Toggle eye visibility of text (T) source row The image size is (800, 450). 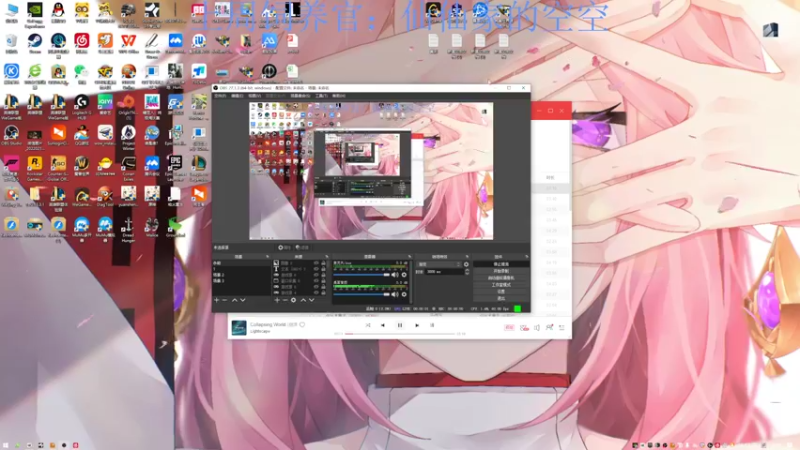(316, 269)
